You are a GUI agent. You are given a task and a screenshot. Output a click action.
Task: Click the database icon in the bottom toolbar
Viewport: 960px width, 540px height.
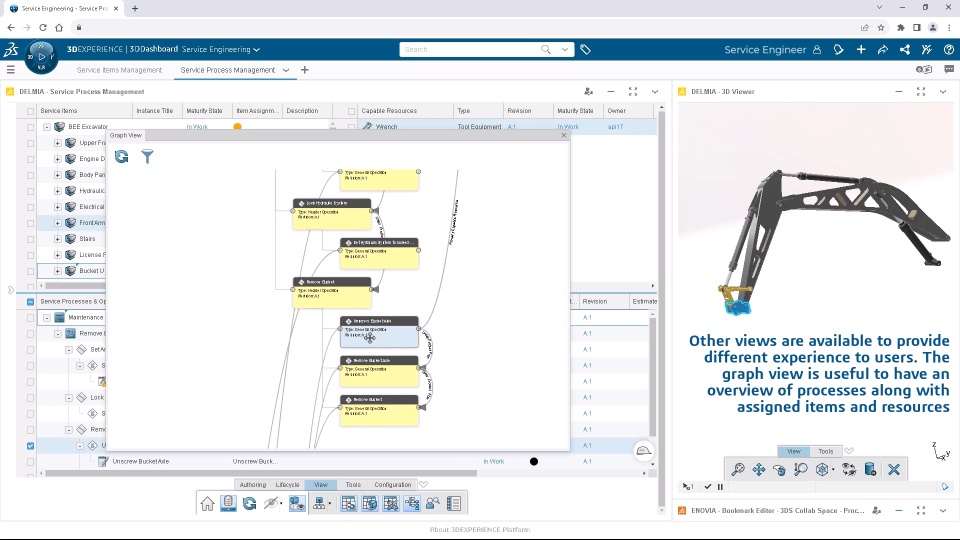228,503
